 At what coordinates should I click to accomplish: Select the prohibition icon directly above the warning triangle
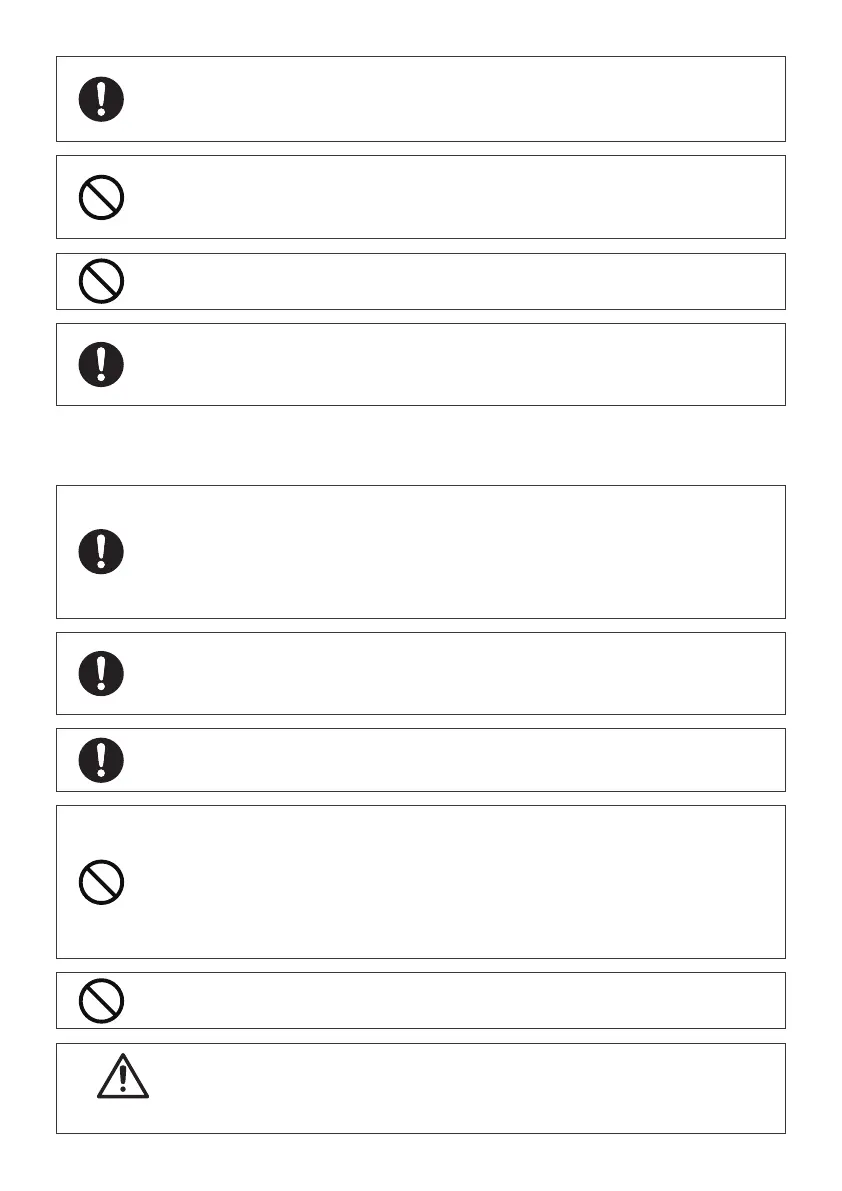101,1000
